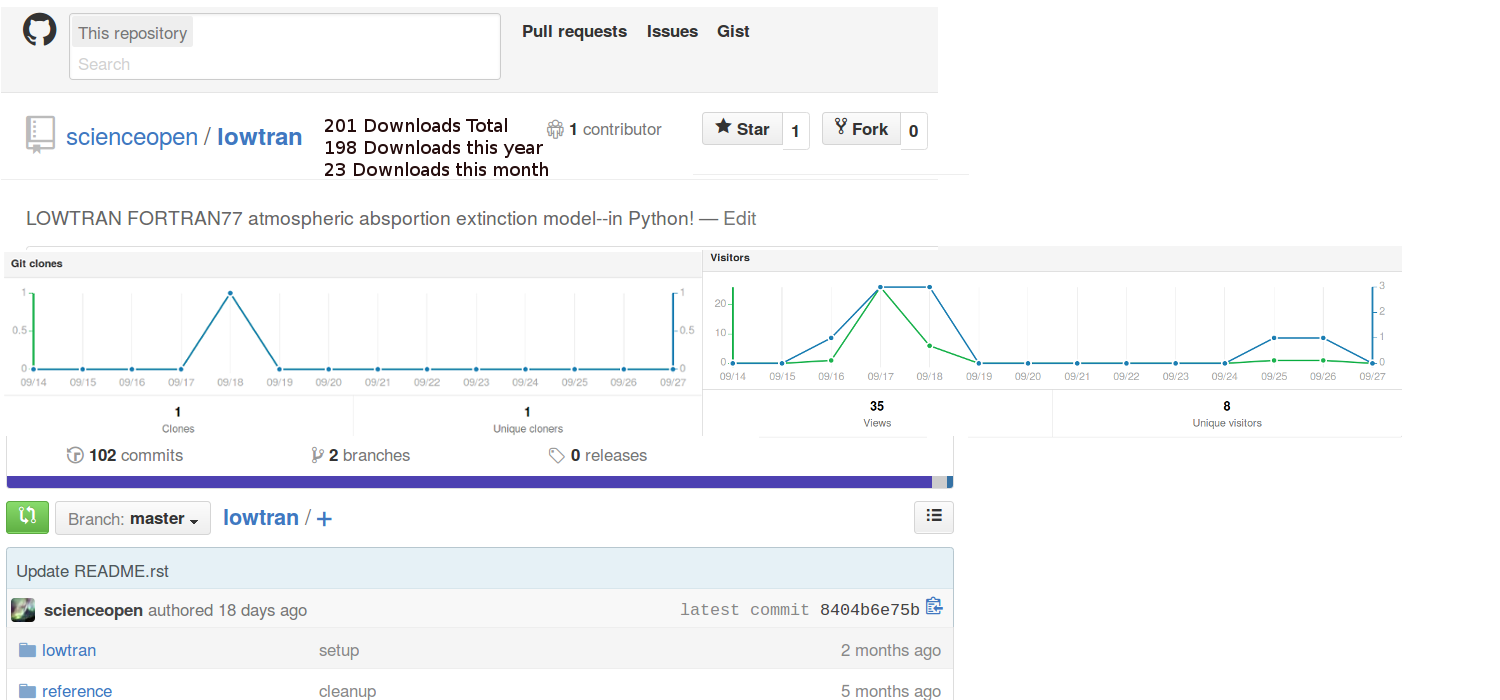Open the 1 contributor link

(605, 129)
